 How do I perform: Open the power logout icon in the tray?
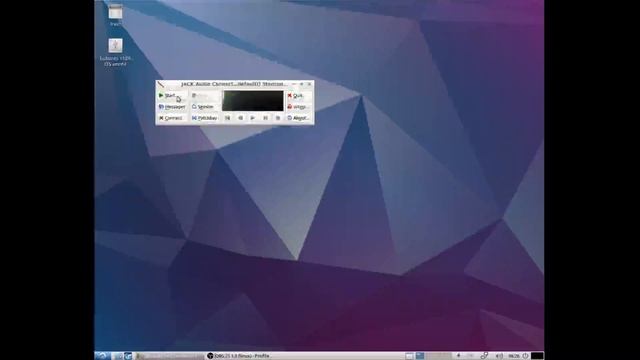click(526, 356)
